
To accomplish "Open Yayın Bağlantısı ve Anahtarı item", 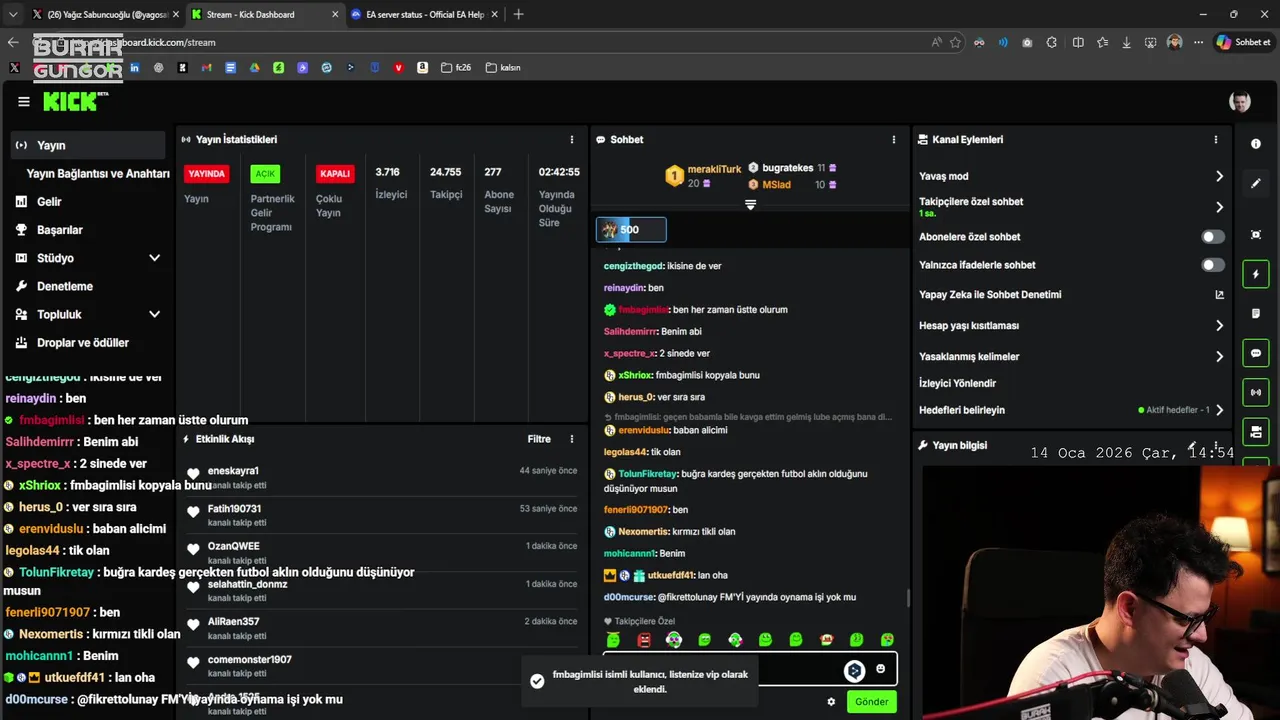I will [x=97, y=174].
